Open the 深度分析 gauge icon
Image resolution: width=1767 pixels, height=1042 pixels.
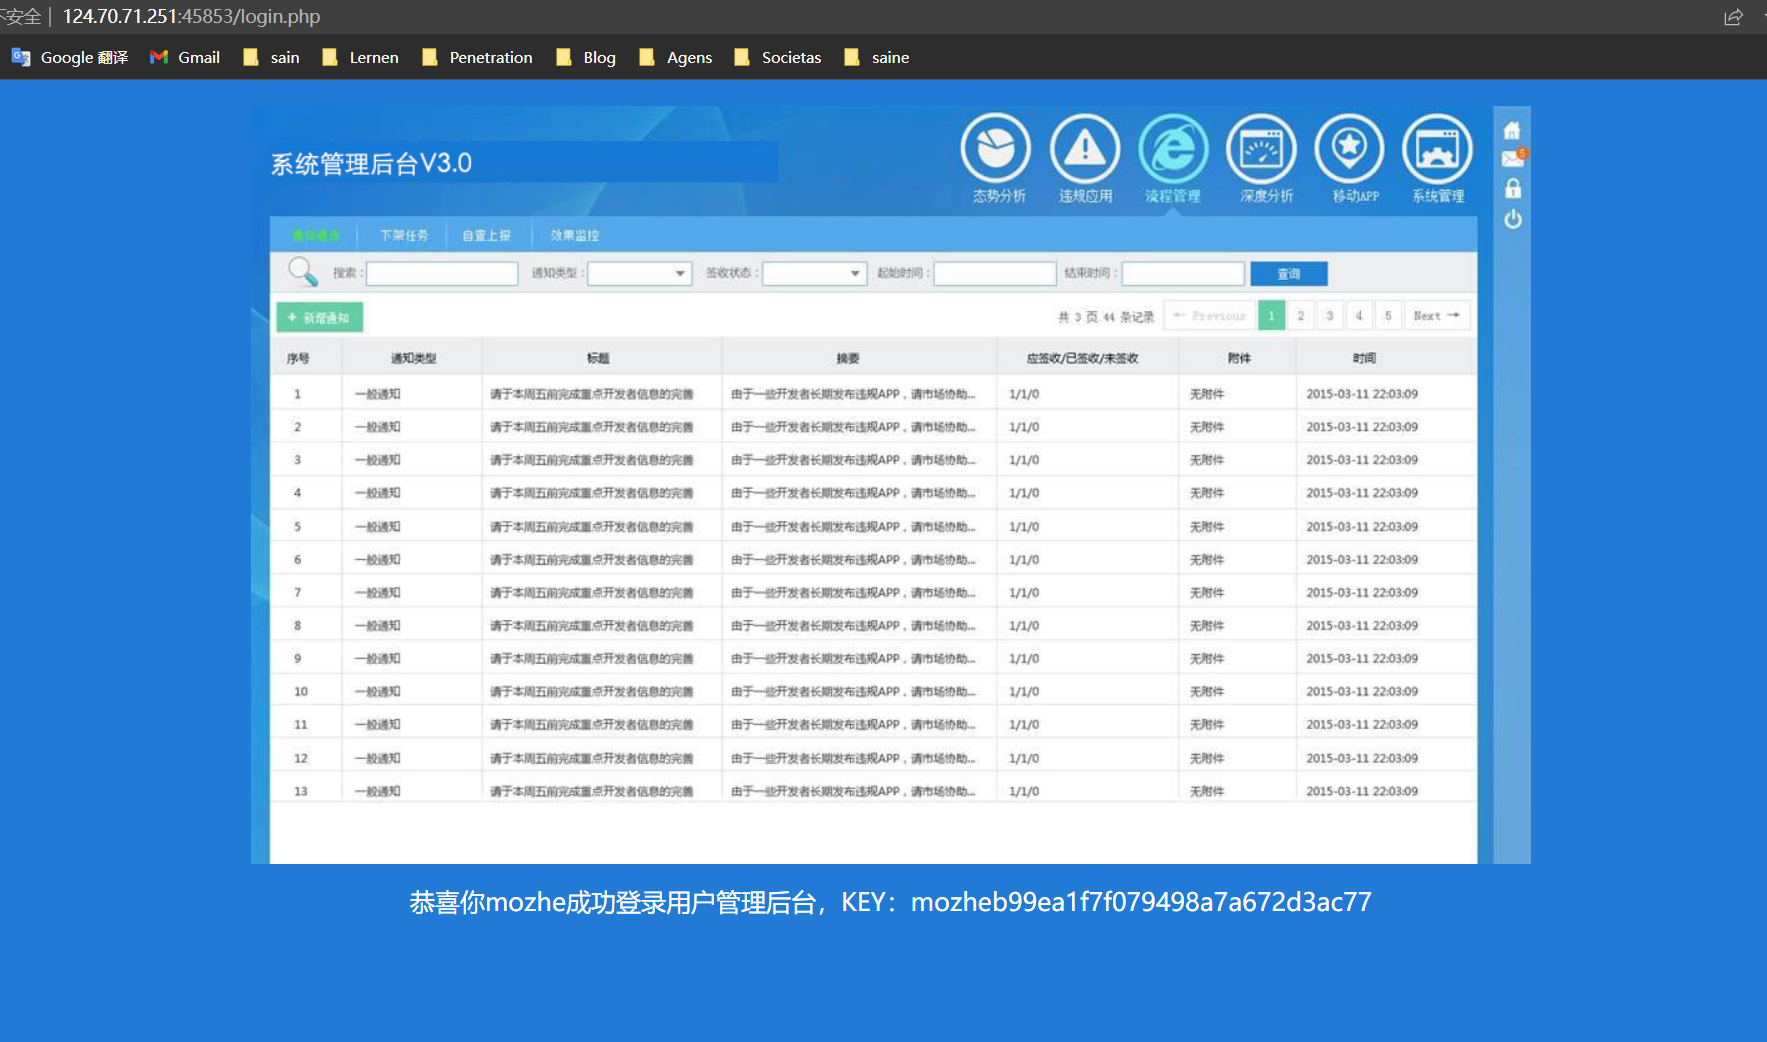(x=1262, y=149)
